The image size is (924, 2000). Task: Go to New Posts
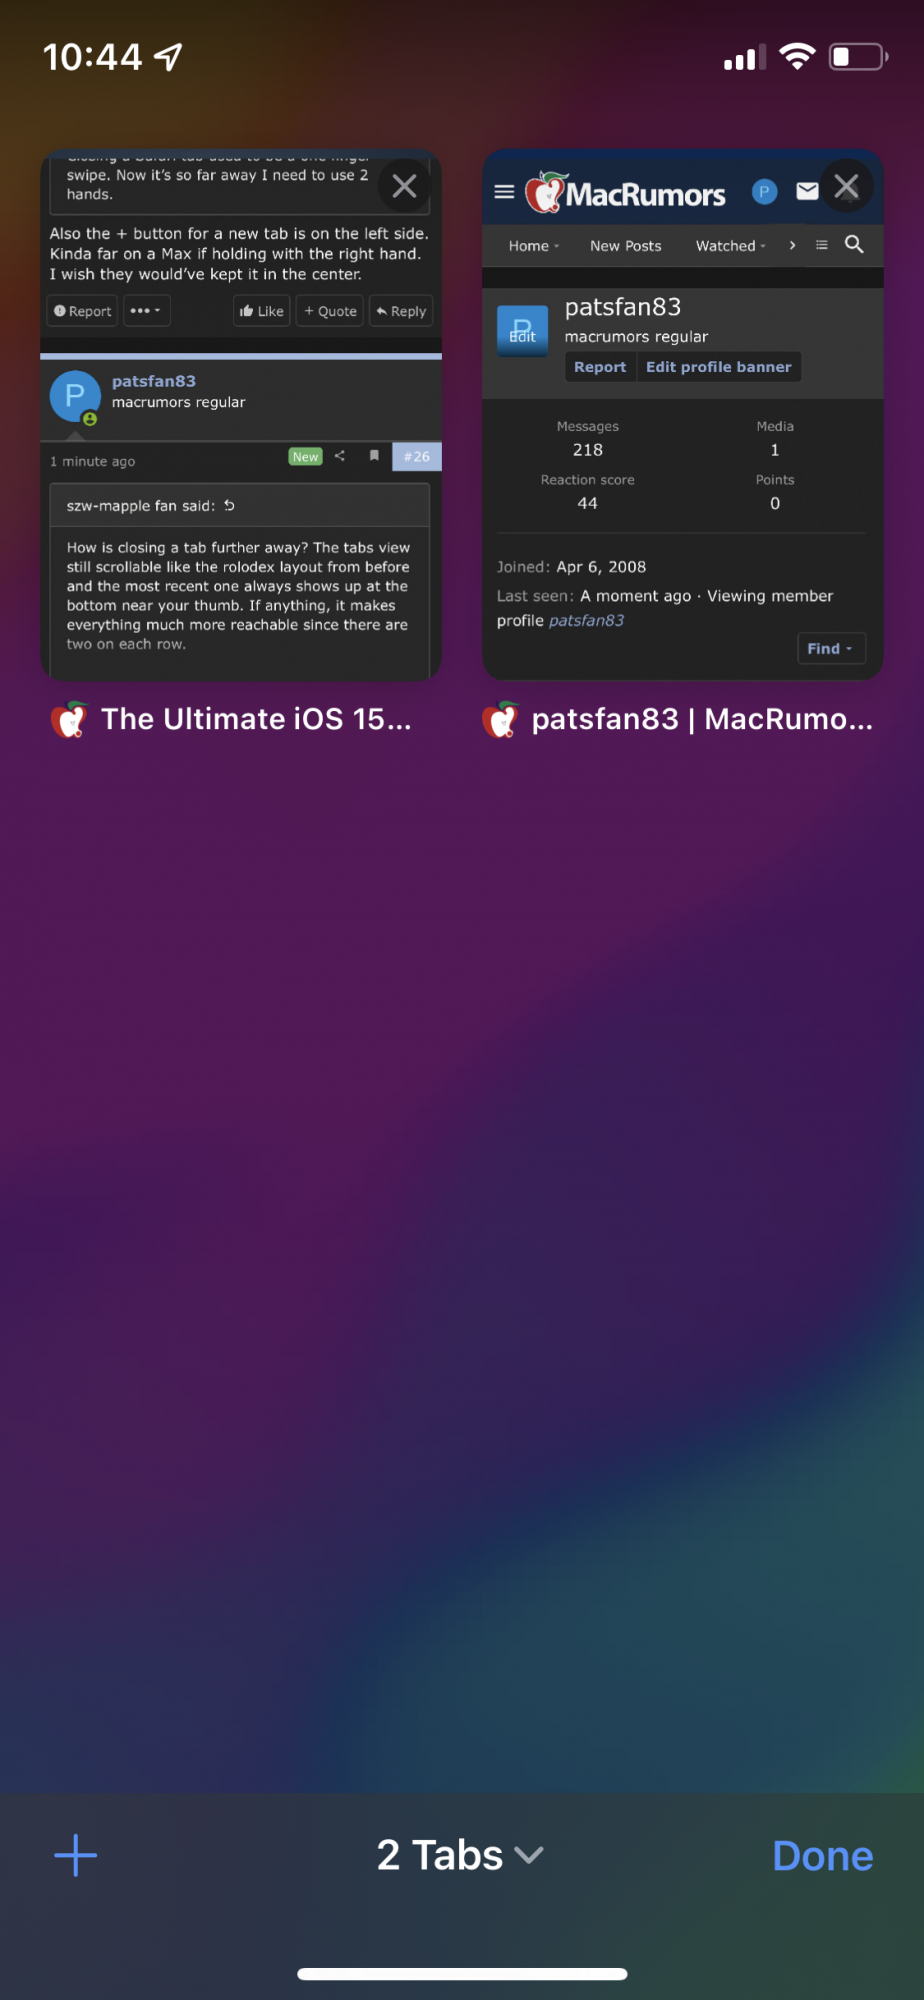coord(626,246)
